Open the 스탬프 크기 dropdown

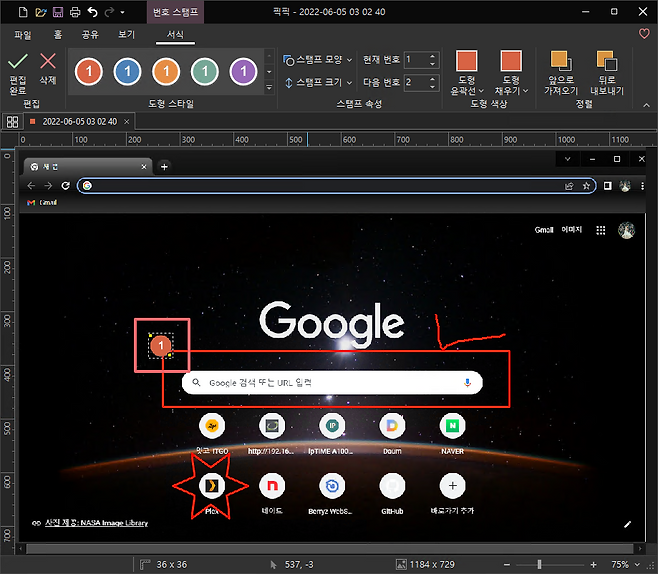click(x=319, y=83)
